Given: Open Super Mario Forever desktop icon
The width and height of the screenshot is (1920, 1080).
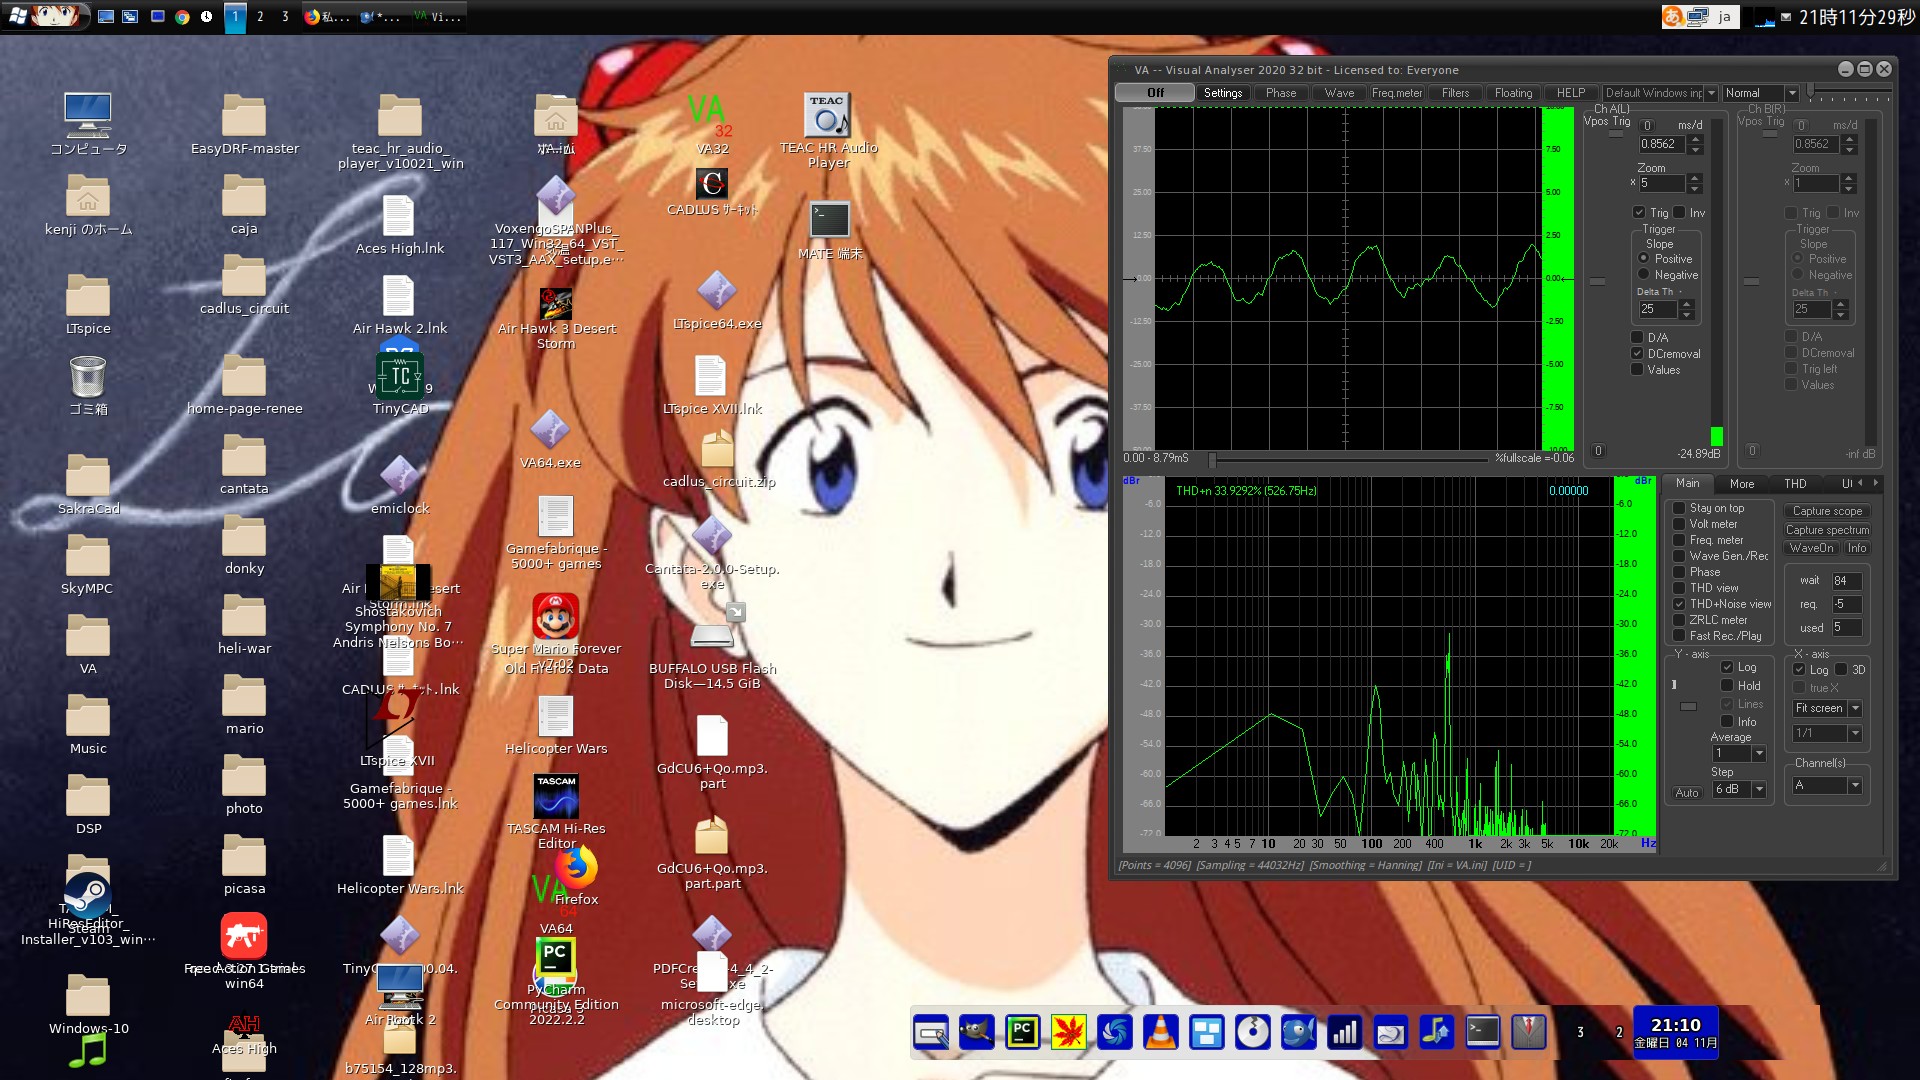Looking at the screenshot, I should (555, 617).
